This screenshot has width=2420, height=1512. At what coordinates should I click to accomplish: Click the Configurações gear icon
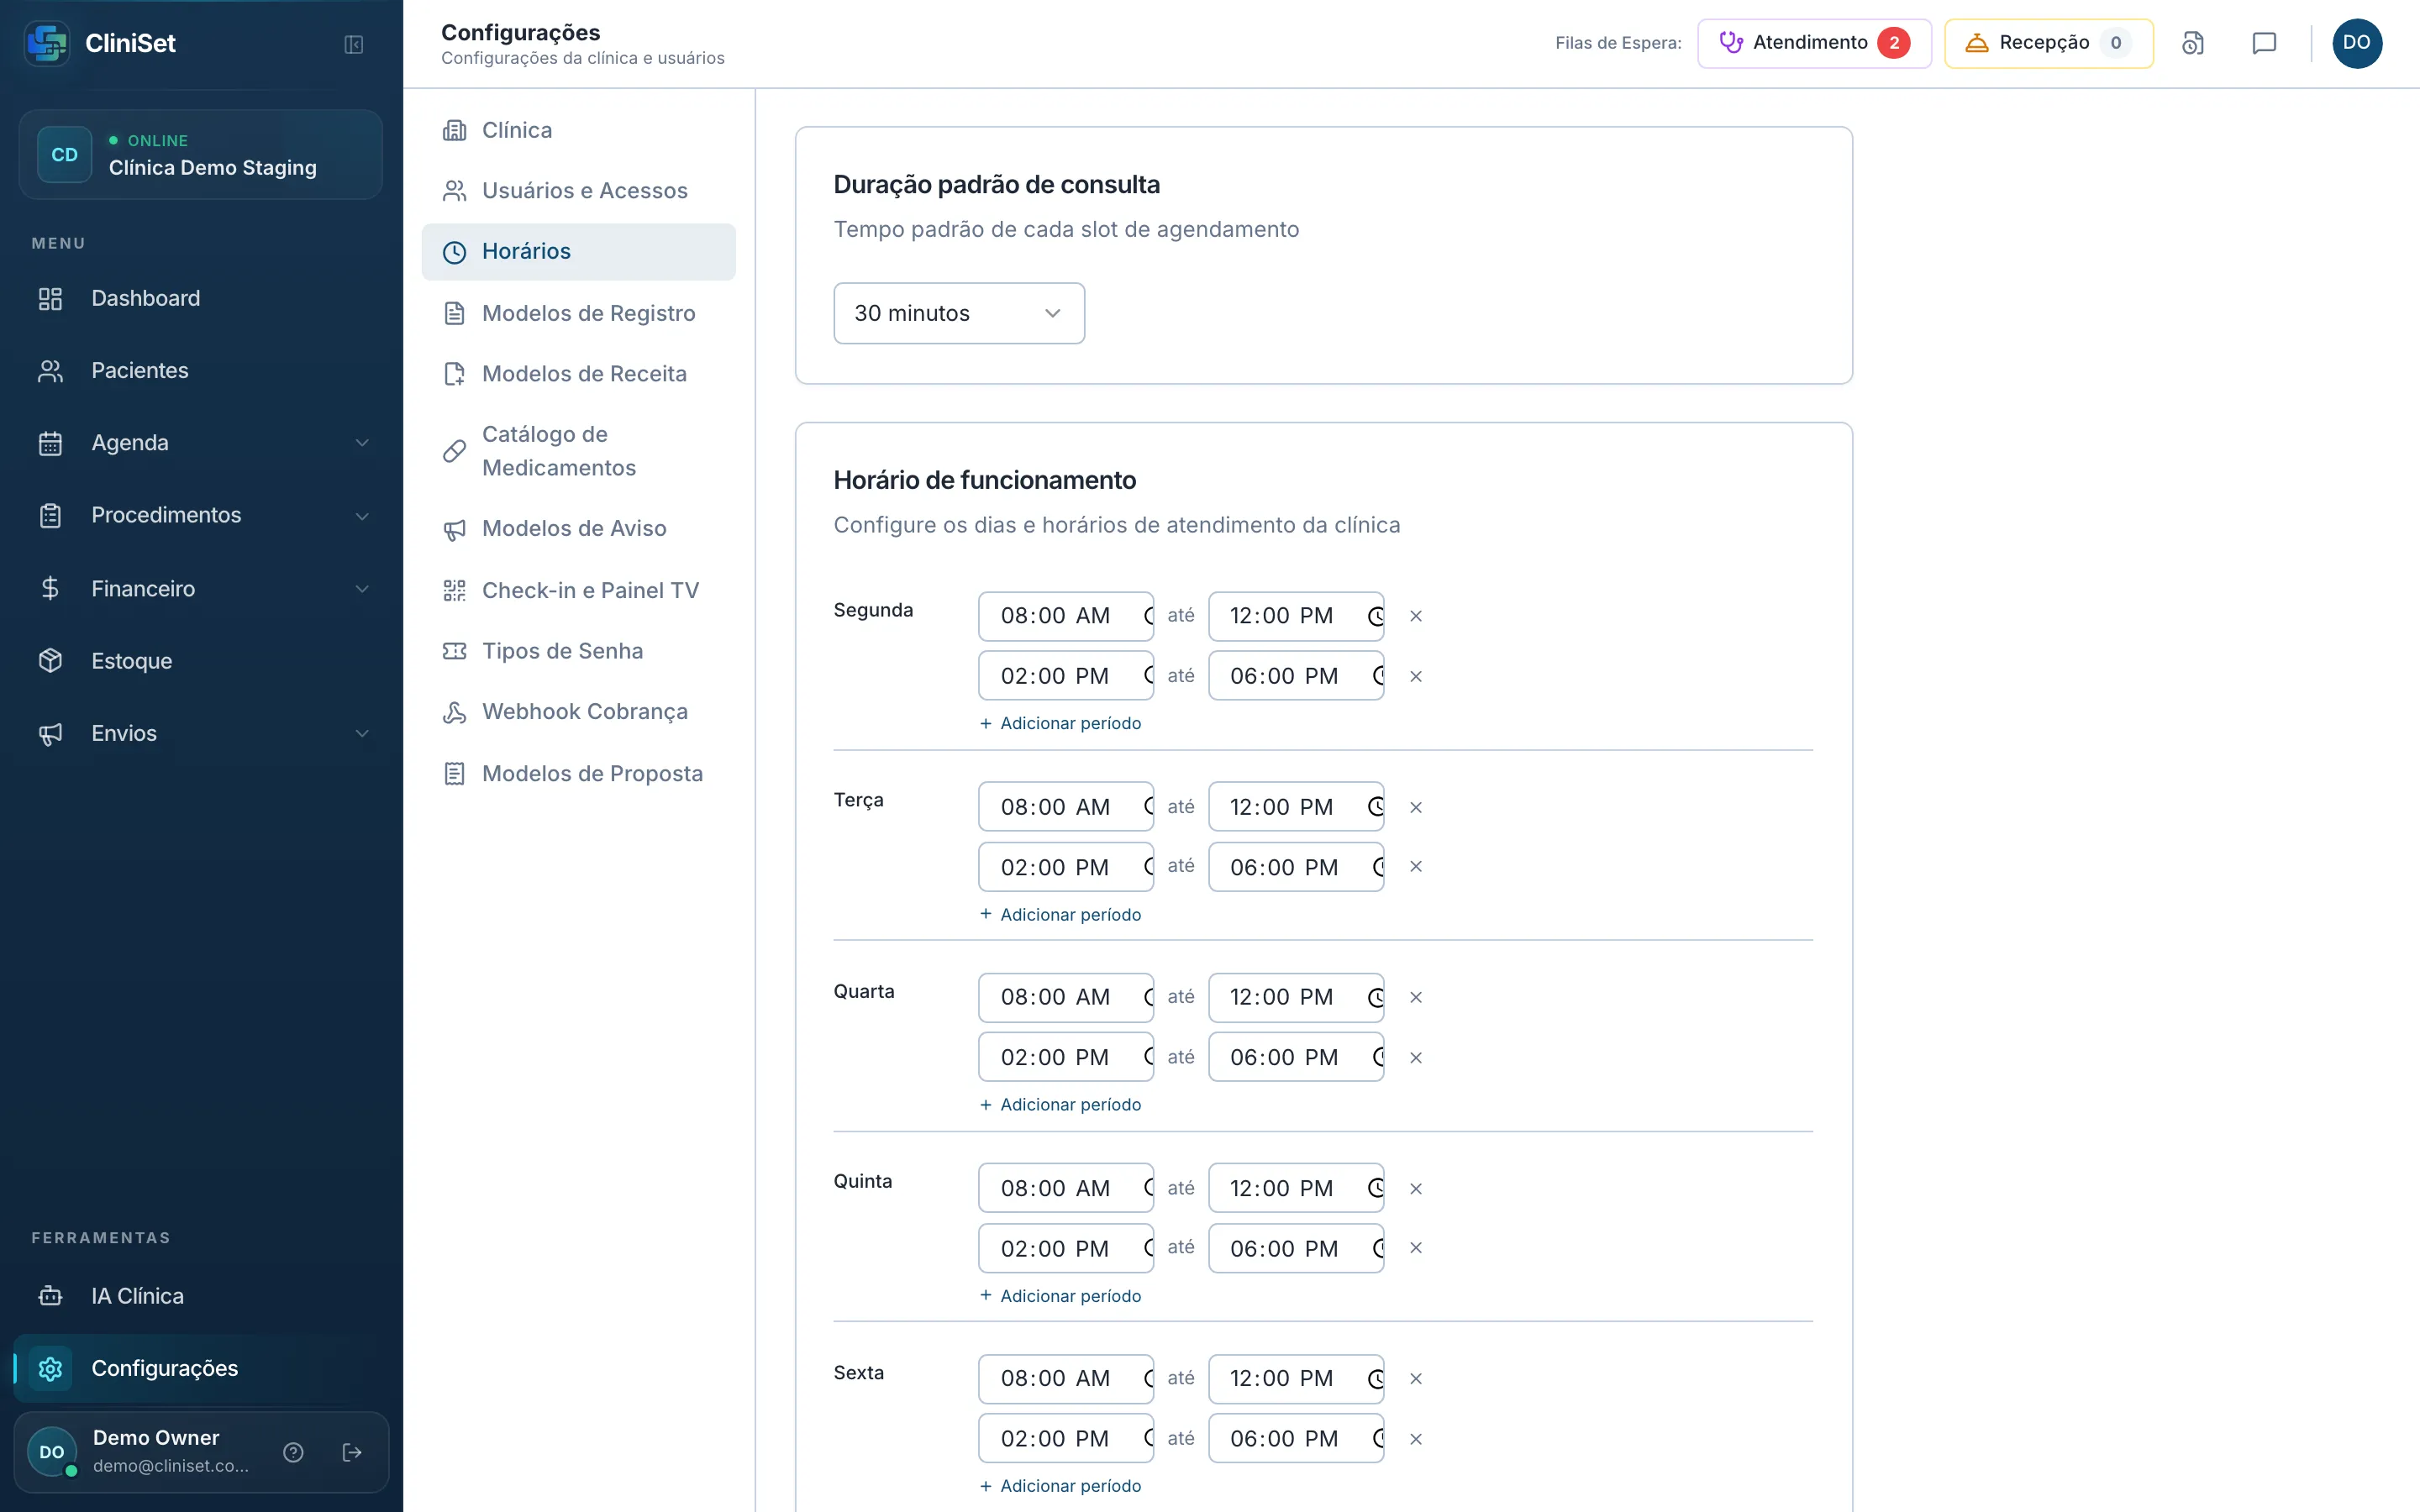[50, 1368]
